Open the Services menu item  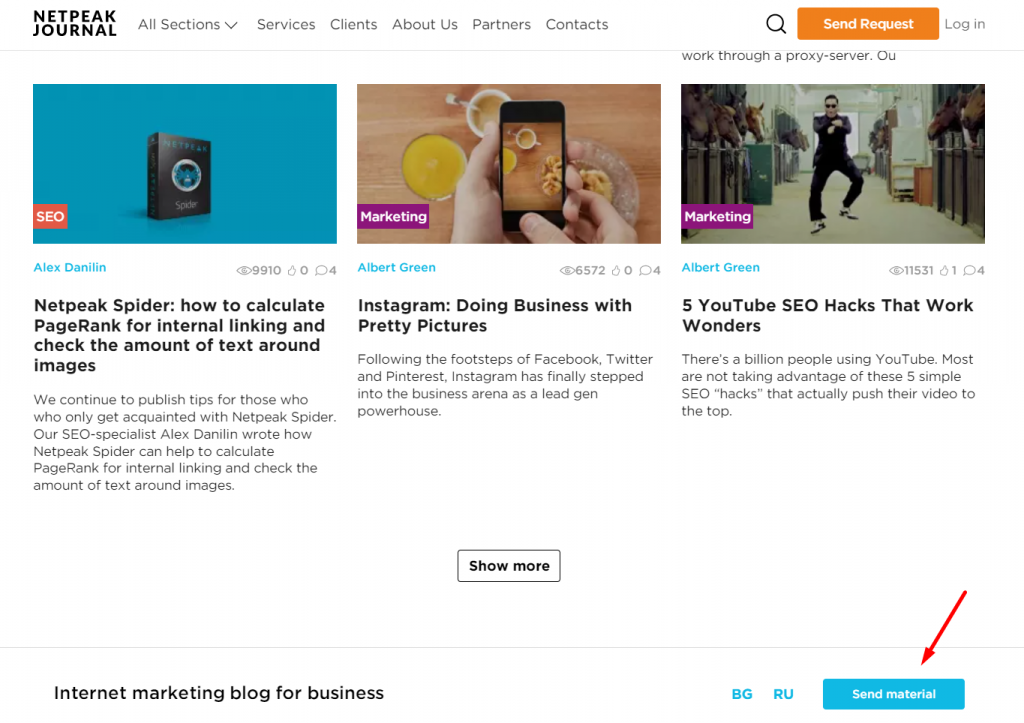point(286,24)
